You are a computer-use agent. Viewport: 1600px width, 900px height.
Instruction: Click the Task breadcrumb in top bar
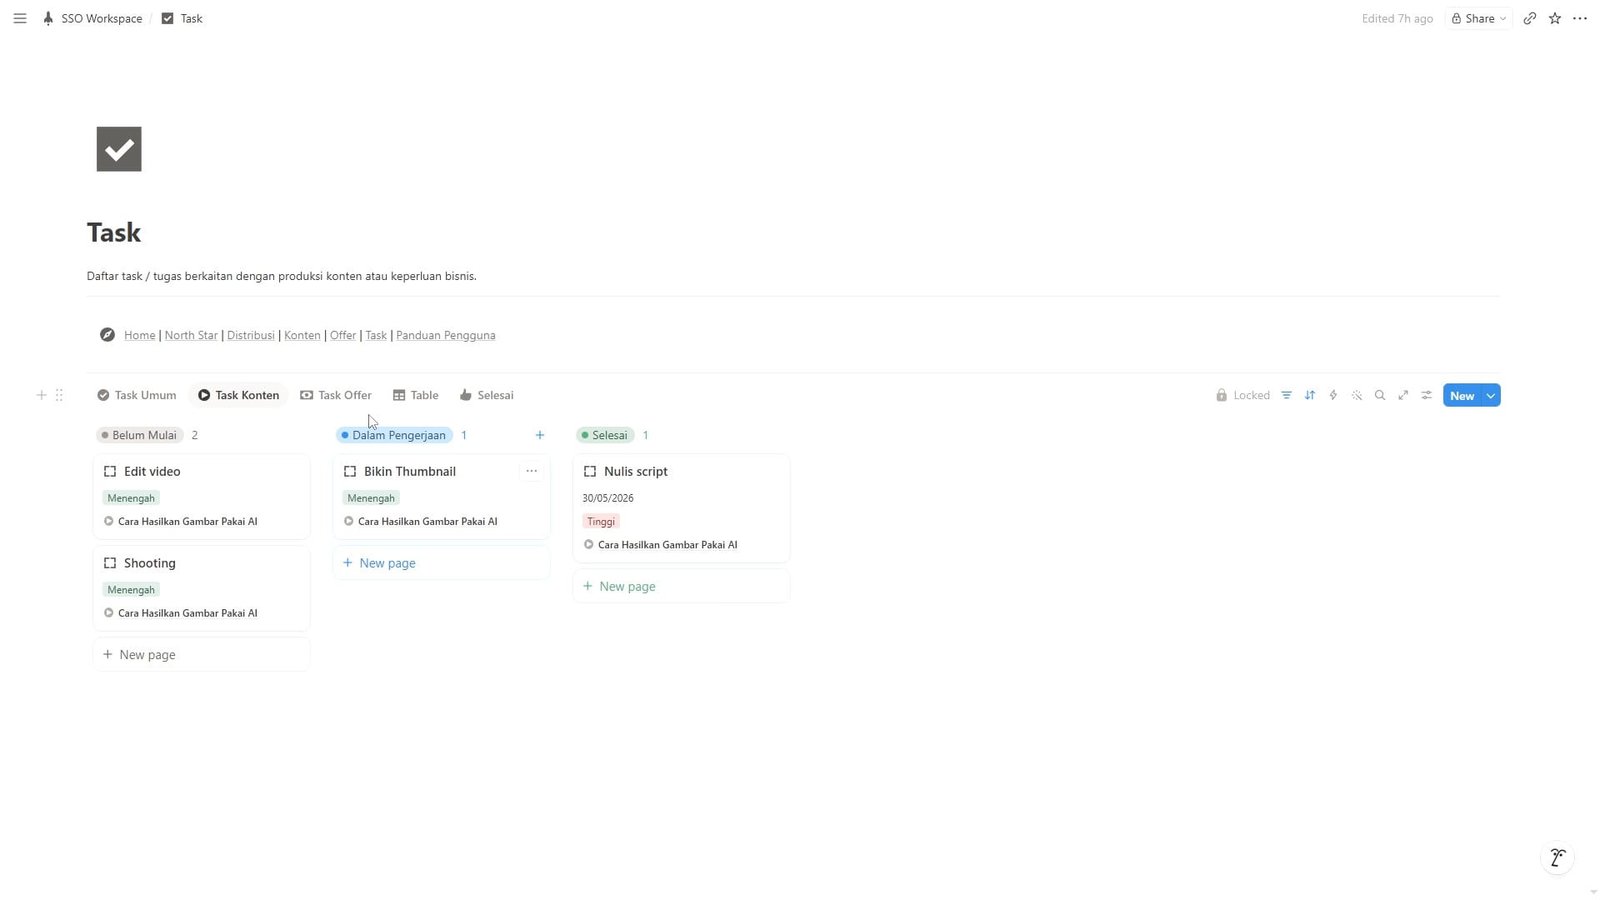(x=182, y=18)
